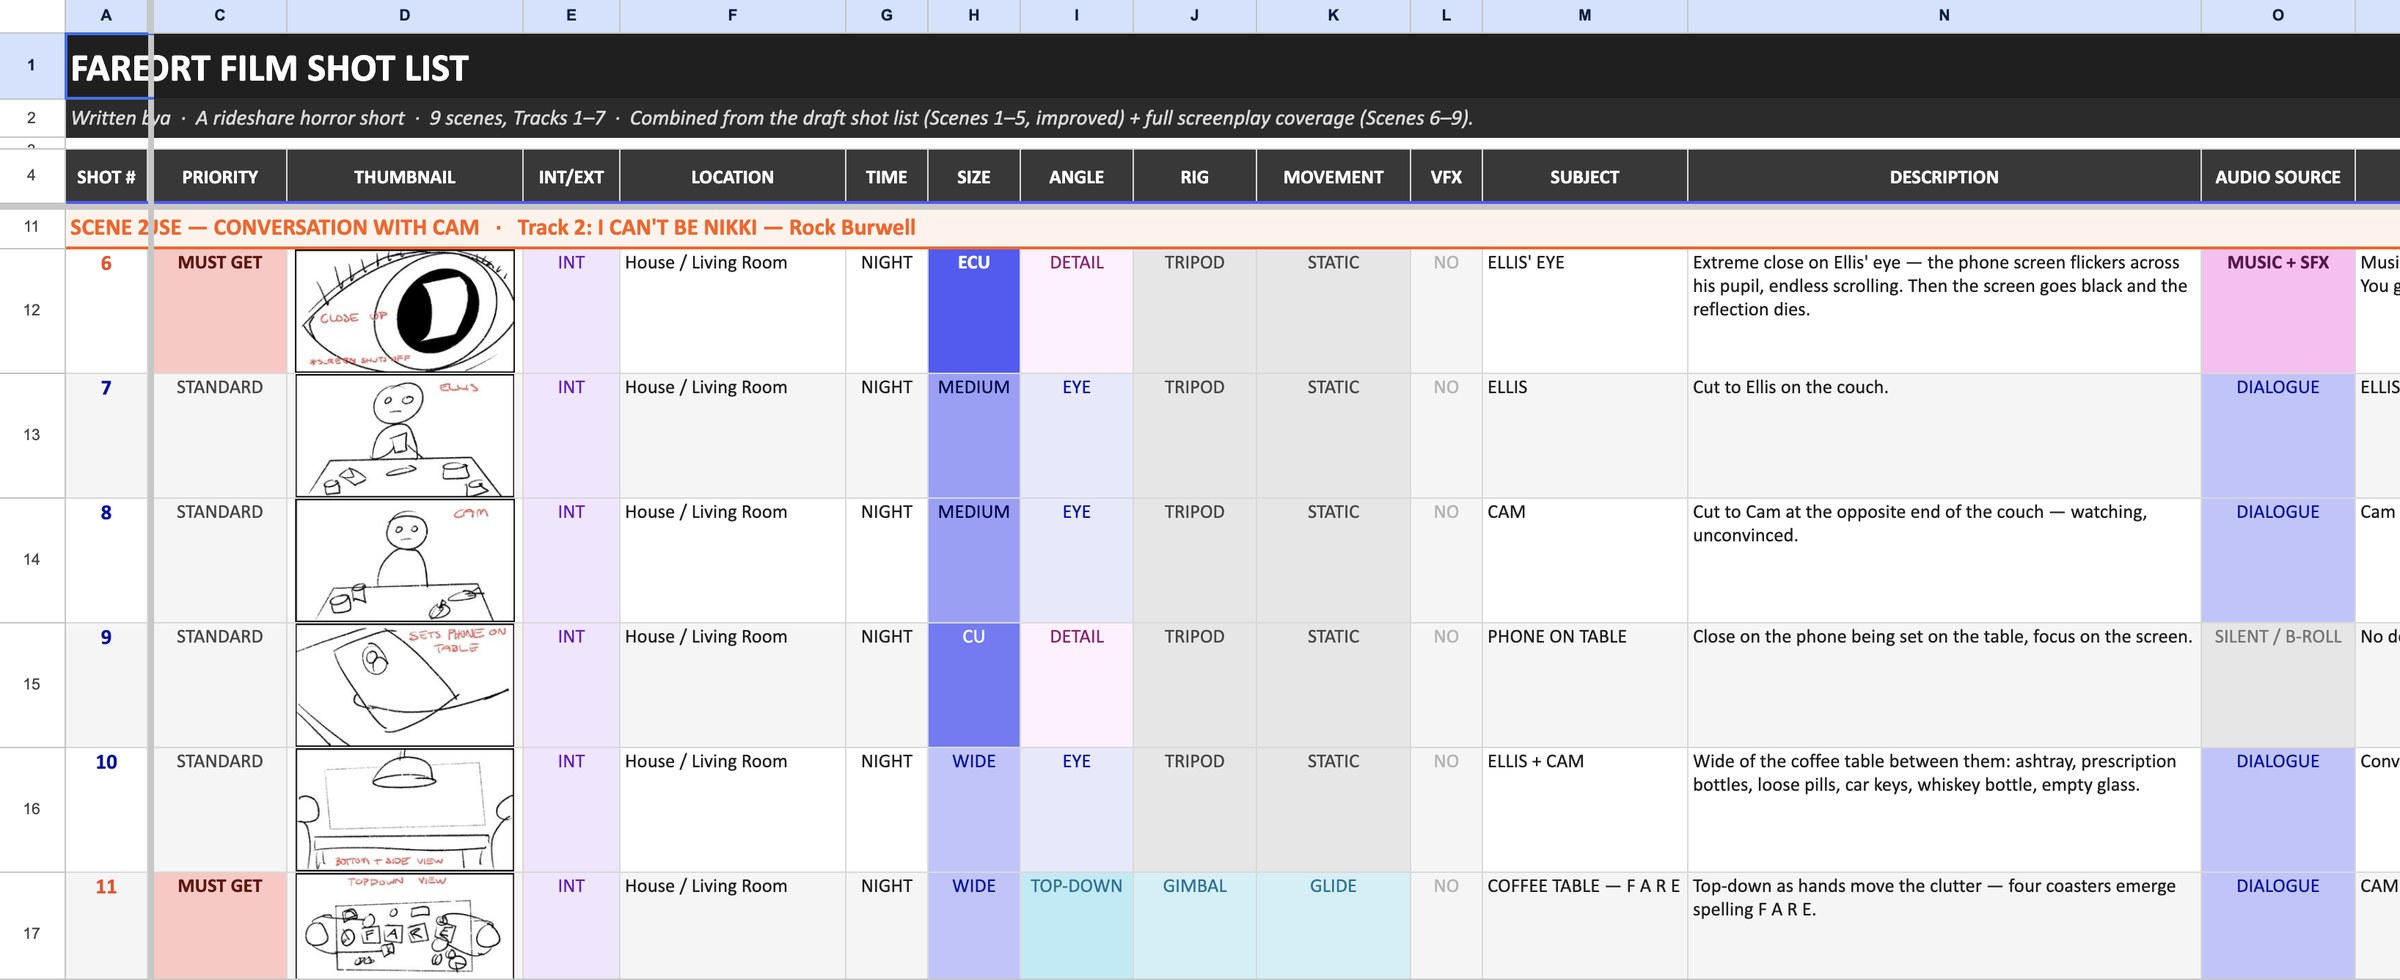Screen dimensions: 2400x980
Task: Click the MUST GET cell for shot 6
Action: 220,311
